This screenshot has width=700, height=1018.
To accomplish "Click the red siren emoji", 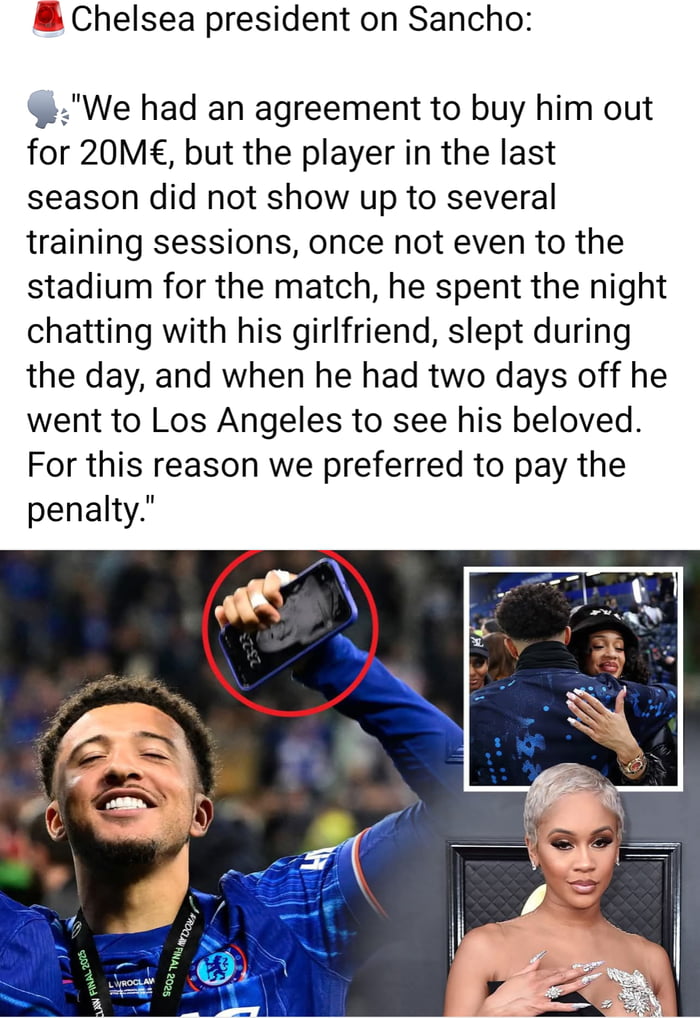I will (x=48, y=18).
